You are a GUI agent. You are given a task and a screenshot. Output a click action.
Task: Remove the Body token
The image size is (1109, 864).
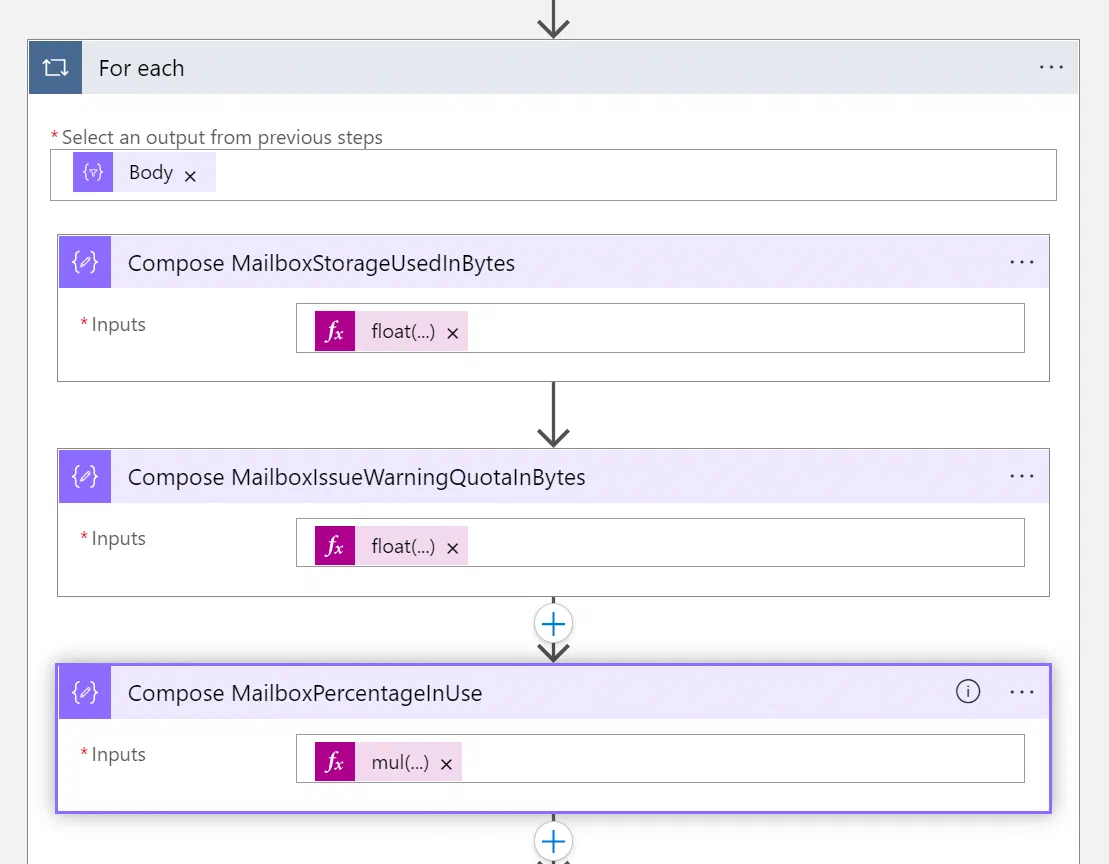(x=190, y=176)
